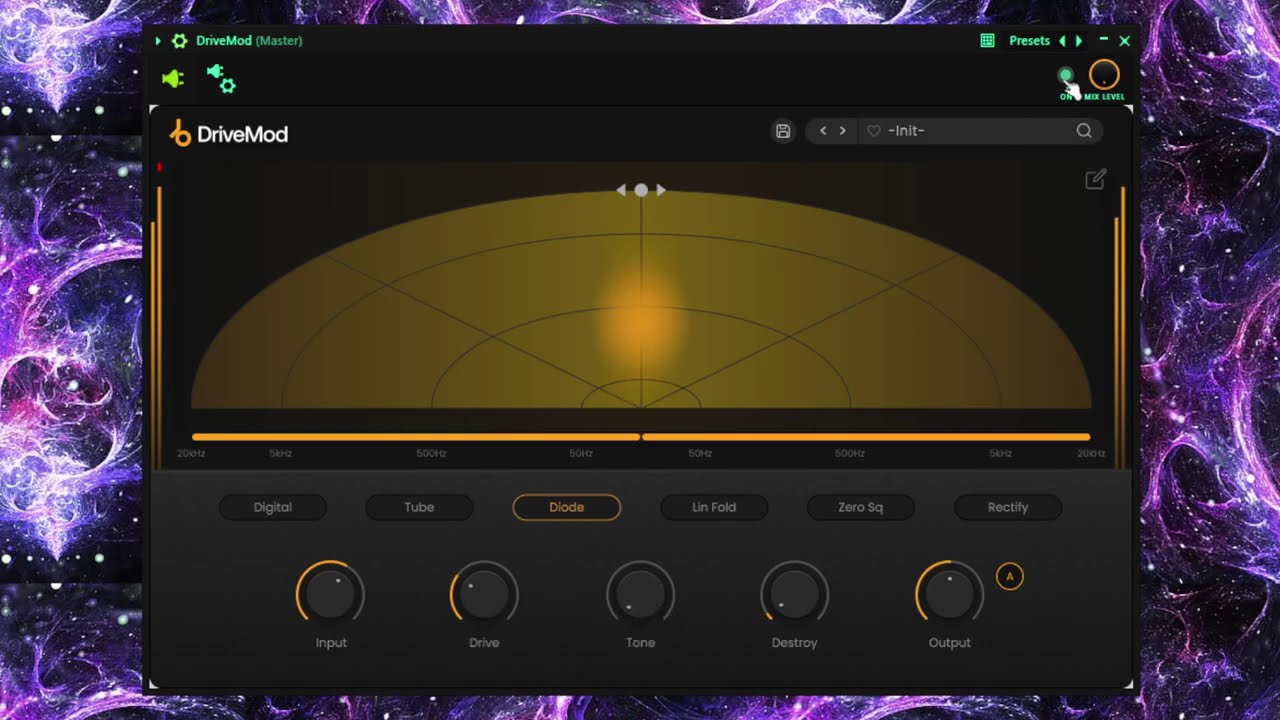Viewport: 1280px width, 720px height.
Task: Click the green plugin connector icon
Action: 173,79
